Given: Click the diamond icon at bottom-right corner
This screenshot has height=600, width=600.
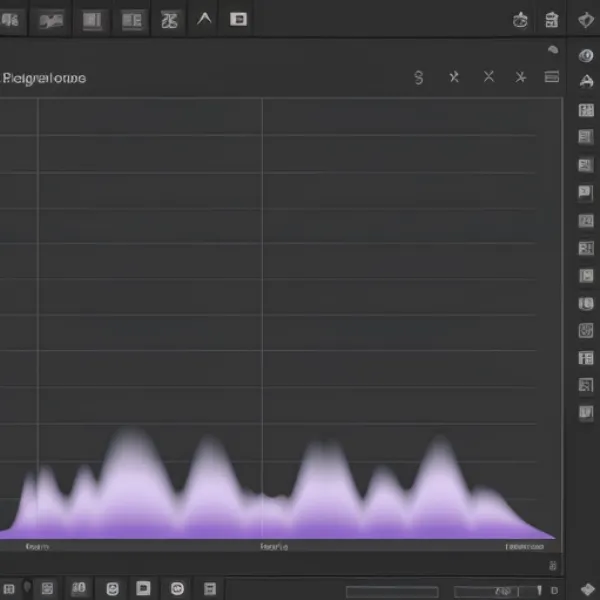Looking at the screenshot, I should click(x=585, y=589).
